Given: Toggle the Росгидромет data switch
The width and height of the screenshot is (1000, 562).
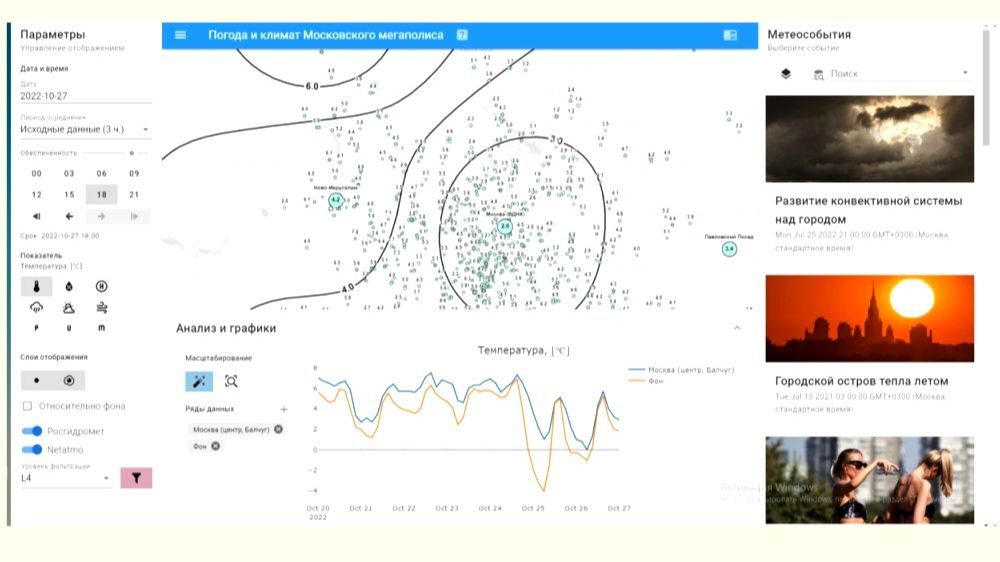Looking at the screenshot, I should [32, 431].
